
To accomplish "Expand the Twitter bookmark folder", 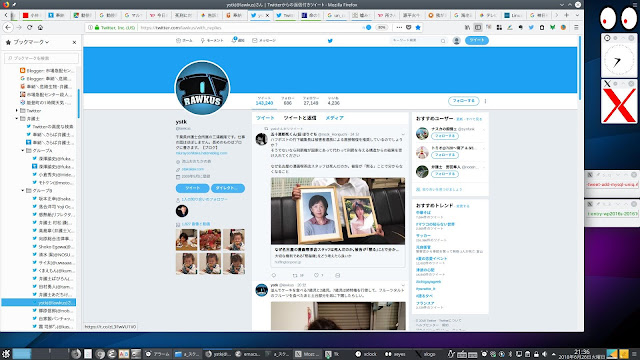I will point(17,111).
